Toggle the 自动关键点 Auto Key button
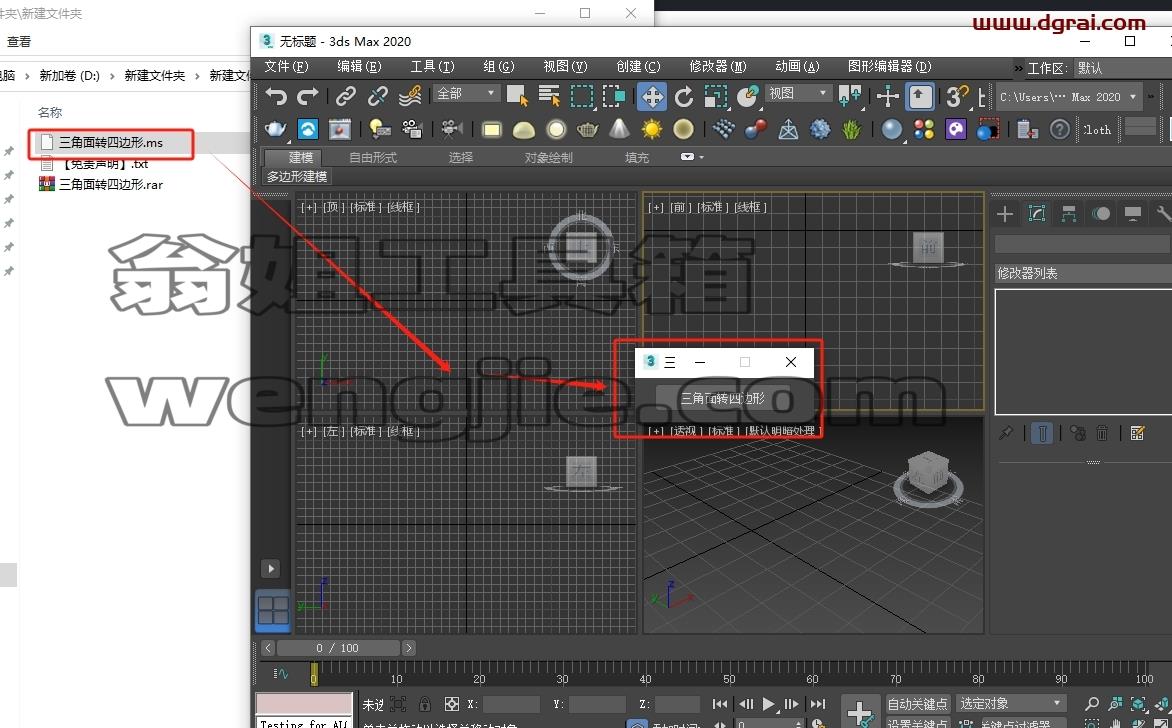Viewport: 1172px width, 728px height. coord(917,703)
